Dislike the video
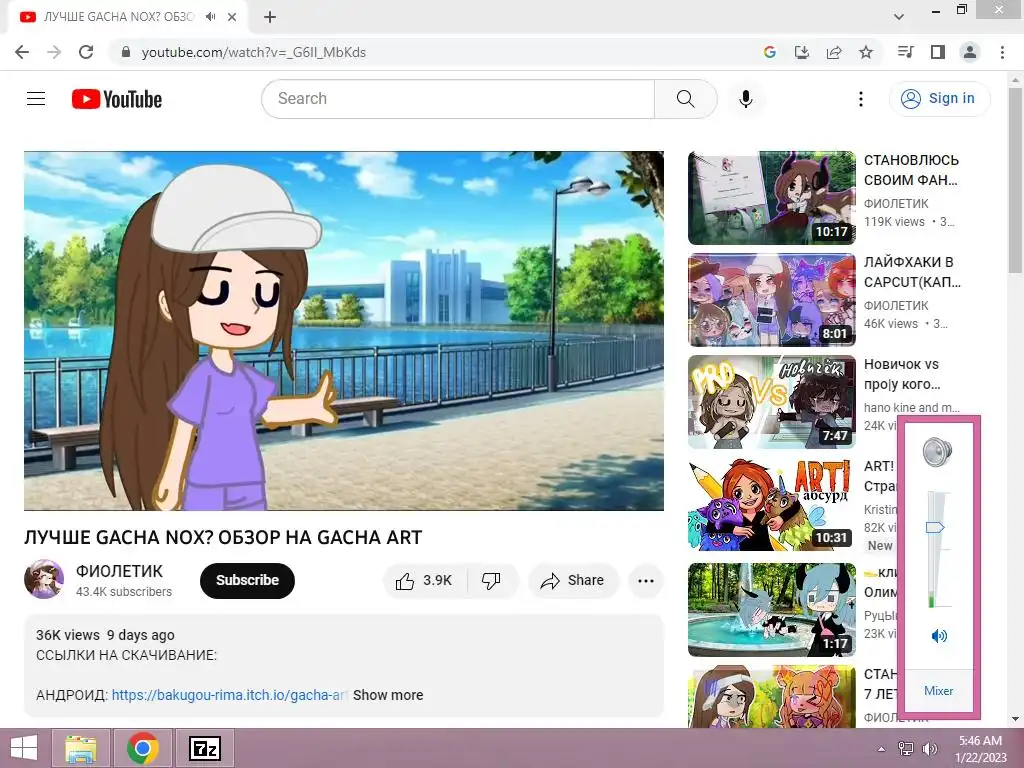The width and height of the screenshot is (1024, 768). pyautogui.click(x=491, y=581)
